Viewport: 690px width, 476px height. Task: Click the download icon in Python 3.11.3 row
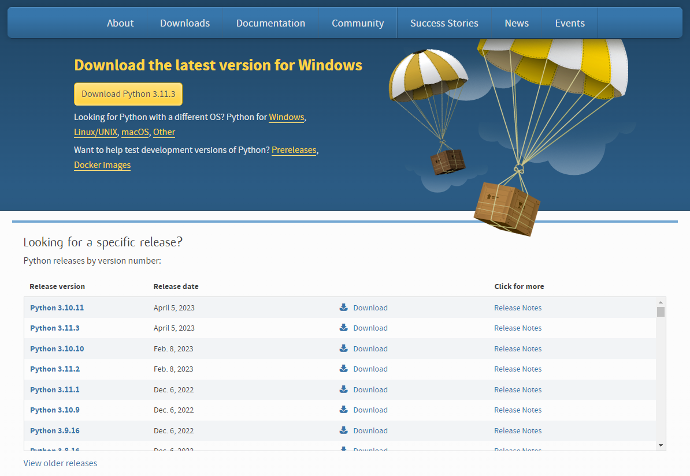coord(344,327)
